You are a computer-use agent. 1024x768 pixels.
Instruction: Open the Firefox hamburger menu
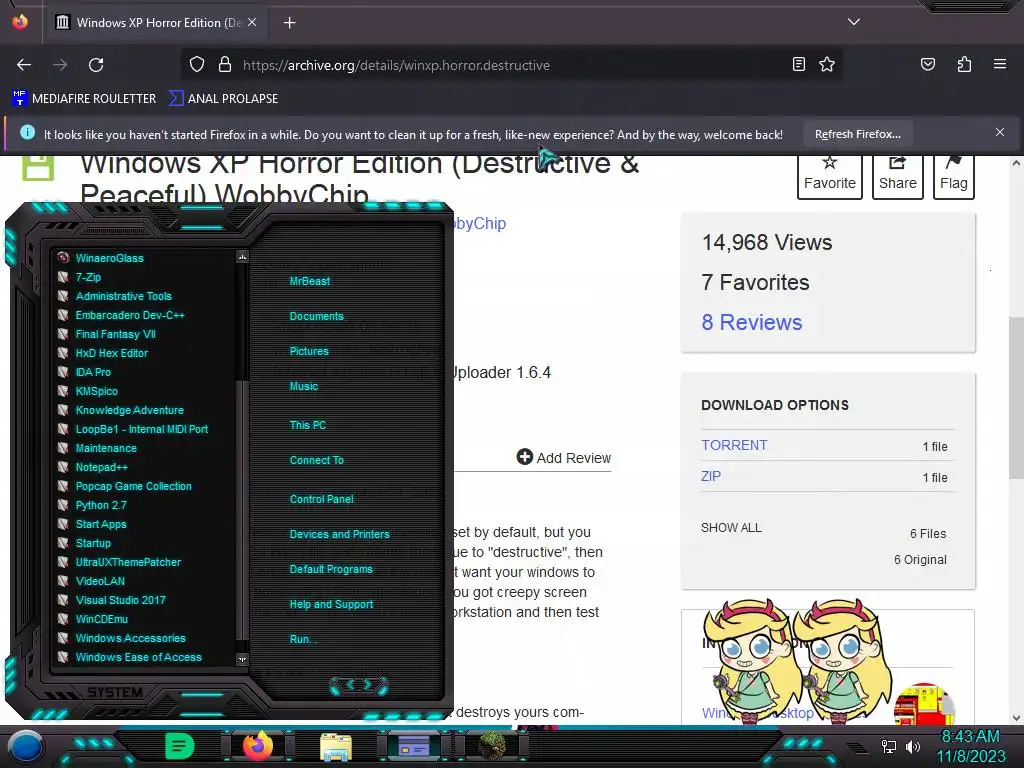click(999, 64)
